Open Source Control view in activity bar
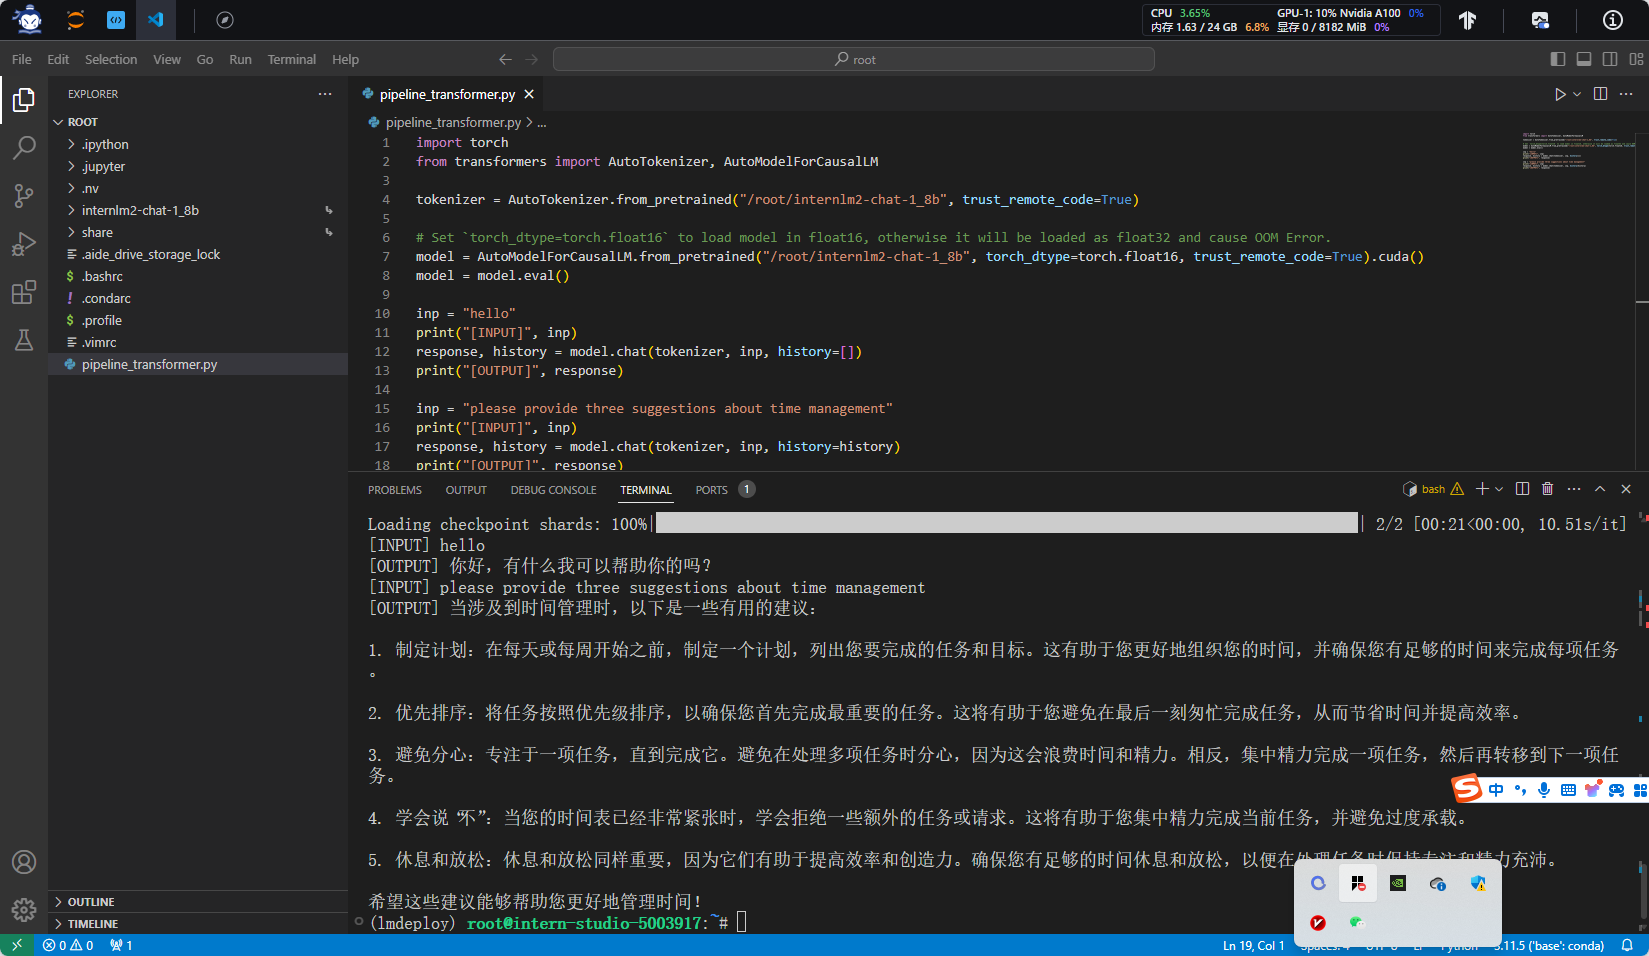This screenshot has width=1649, height=956. click(24, 196)
